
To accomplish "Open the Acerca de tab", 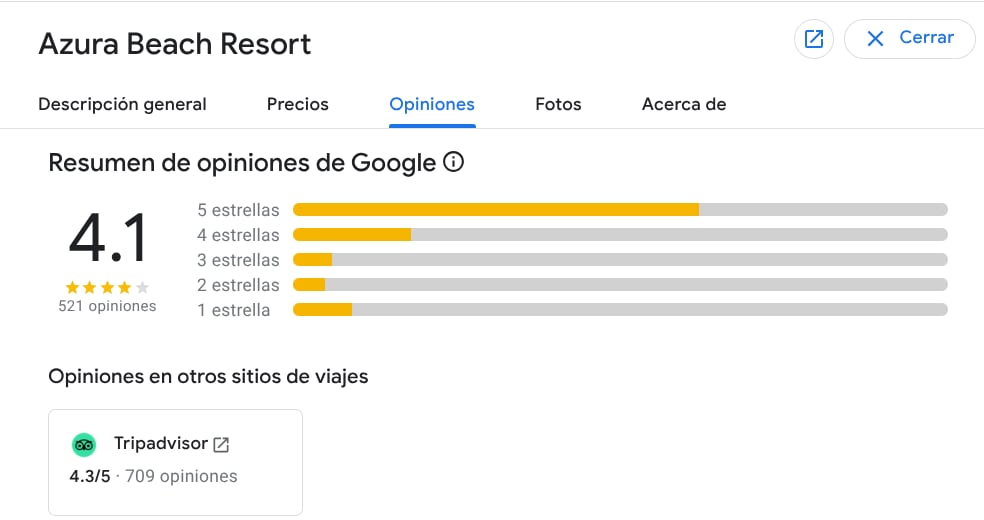I will tap(684, 104).
